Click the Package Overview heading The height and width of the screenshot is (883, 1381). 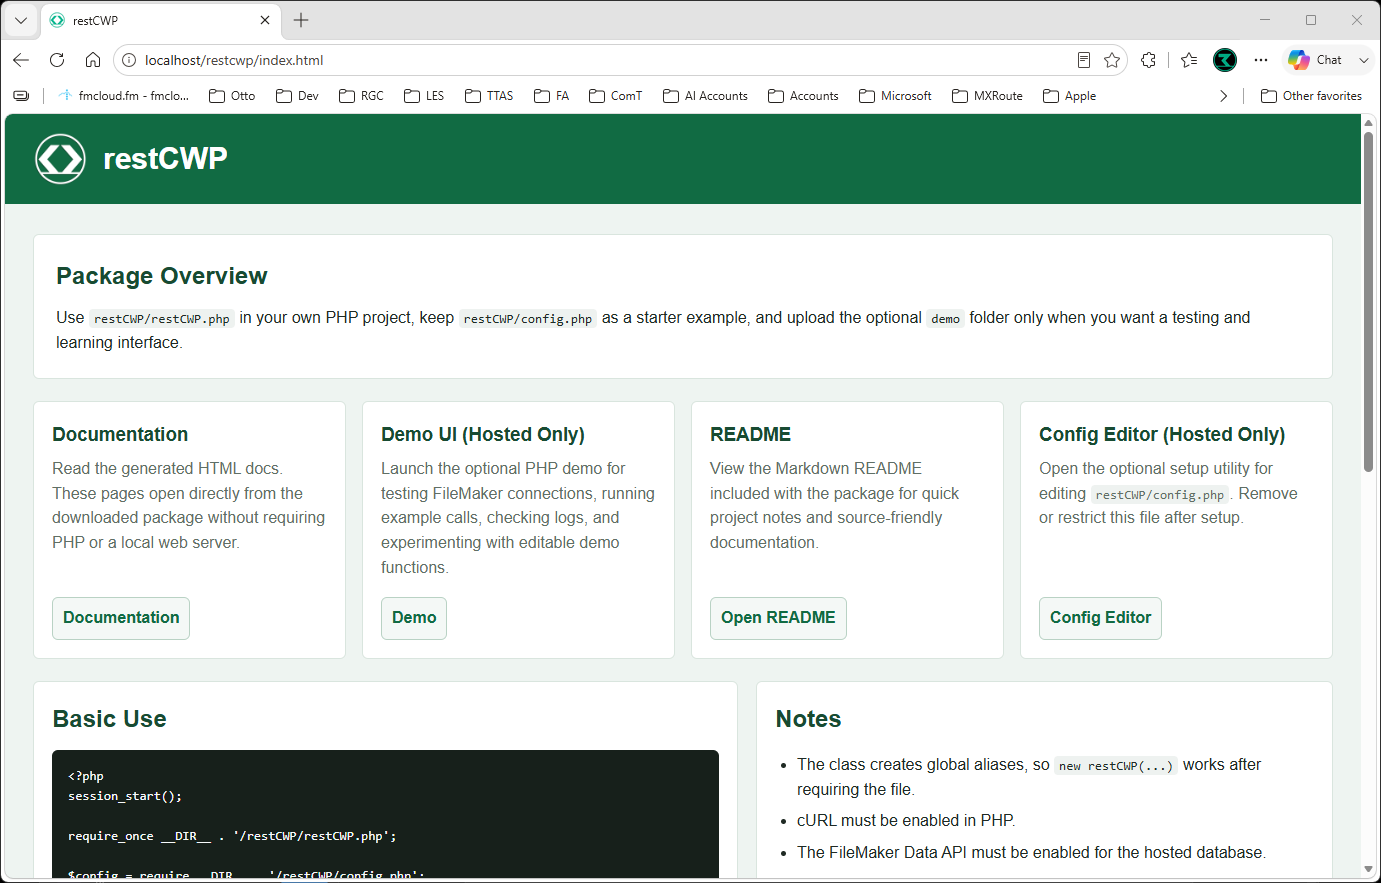click(162, 276)
